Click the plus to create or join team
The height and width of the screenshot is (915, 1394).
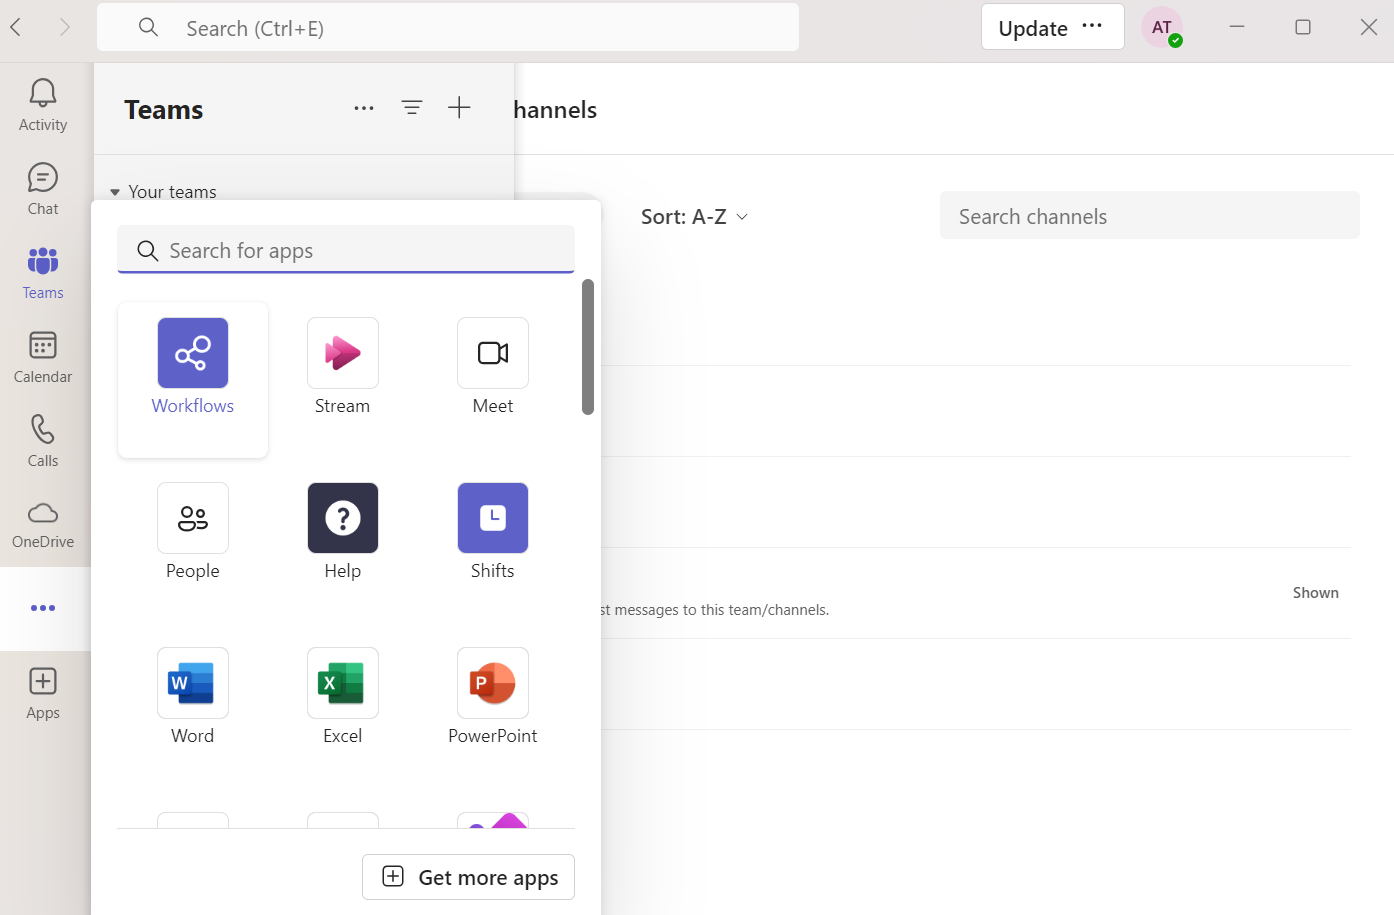pyautogui.click(x=459, y=108)
